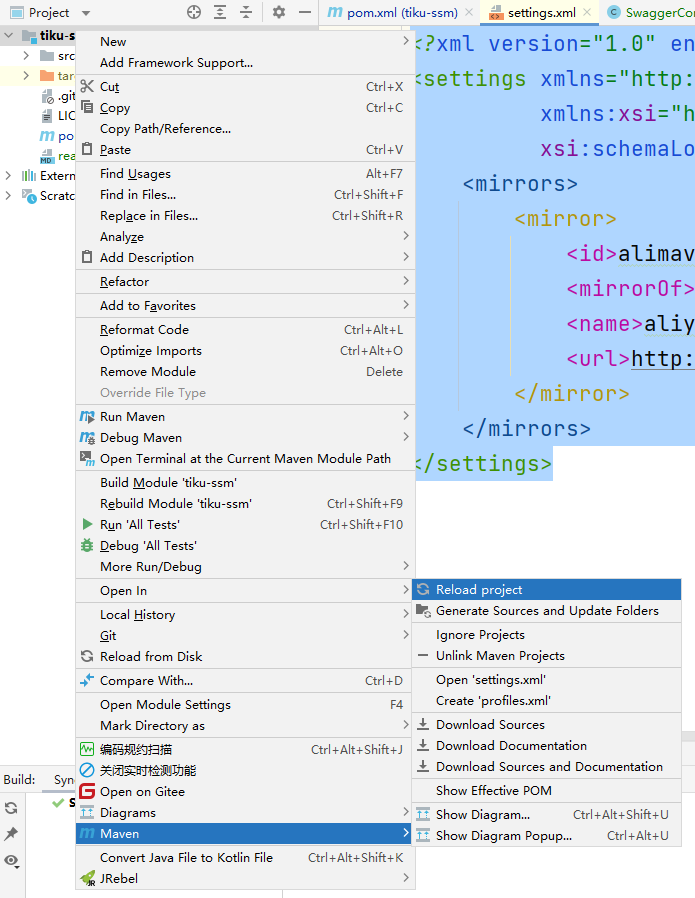
Task: Collapse the tiku-ssm root tree node
Action: 9,36
